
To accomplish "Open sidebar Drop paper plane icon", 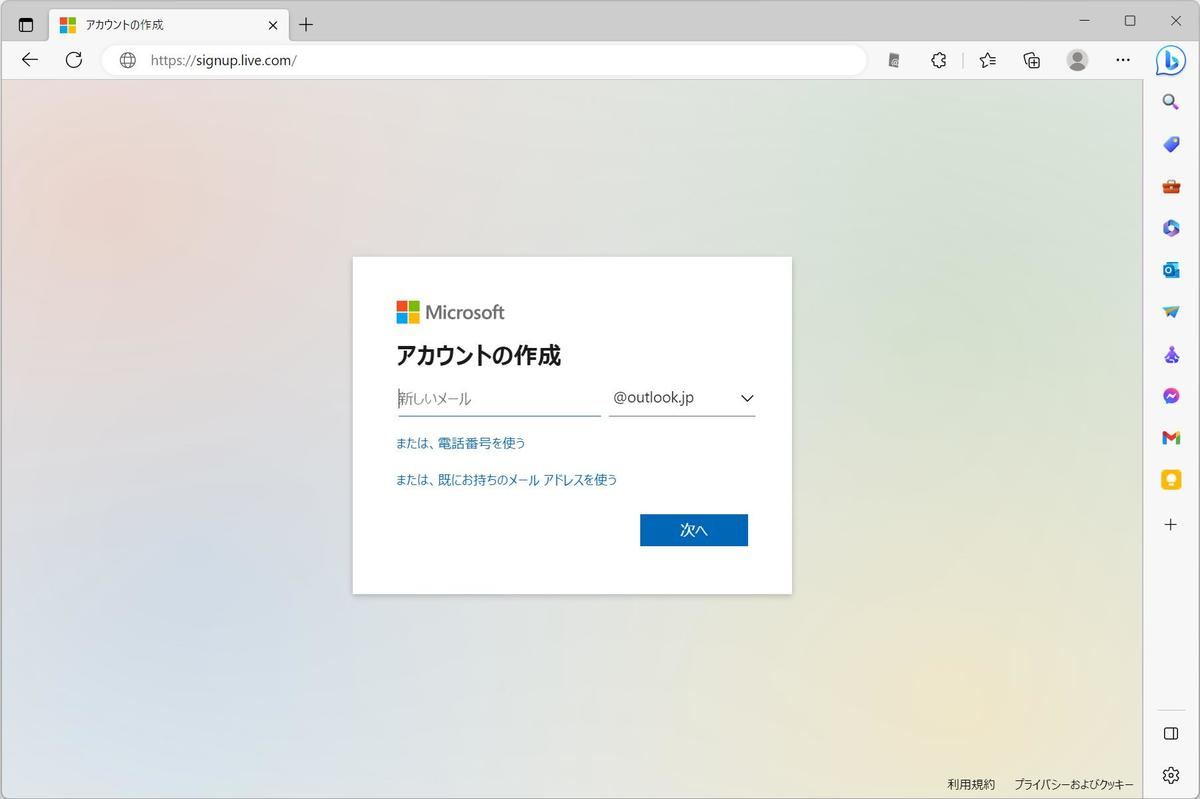I will [x=1171, y=312].
